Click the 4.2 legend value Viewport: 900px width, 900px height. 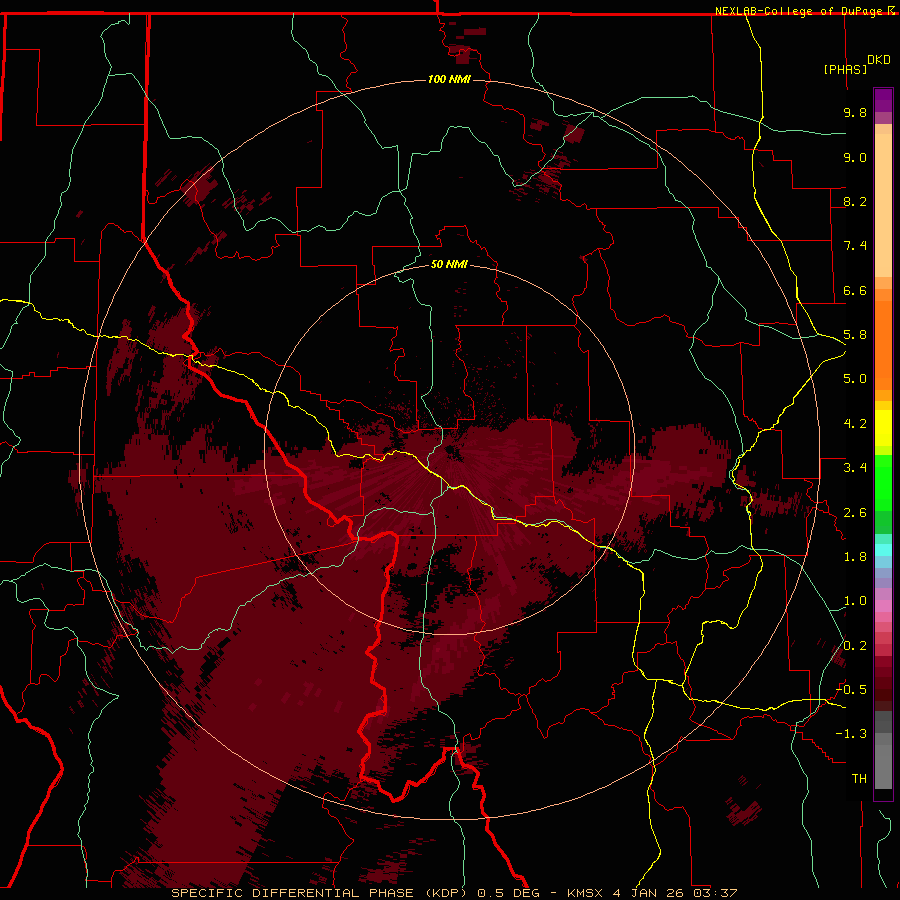[x=855, y=424]
